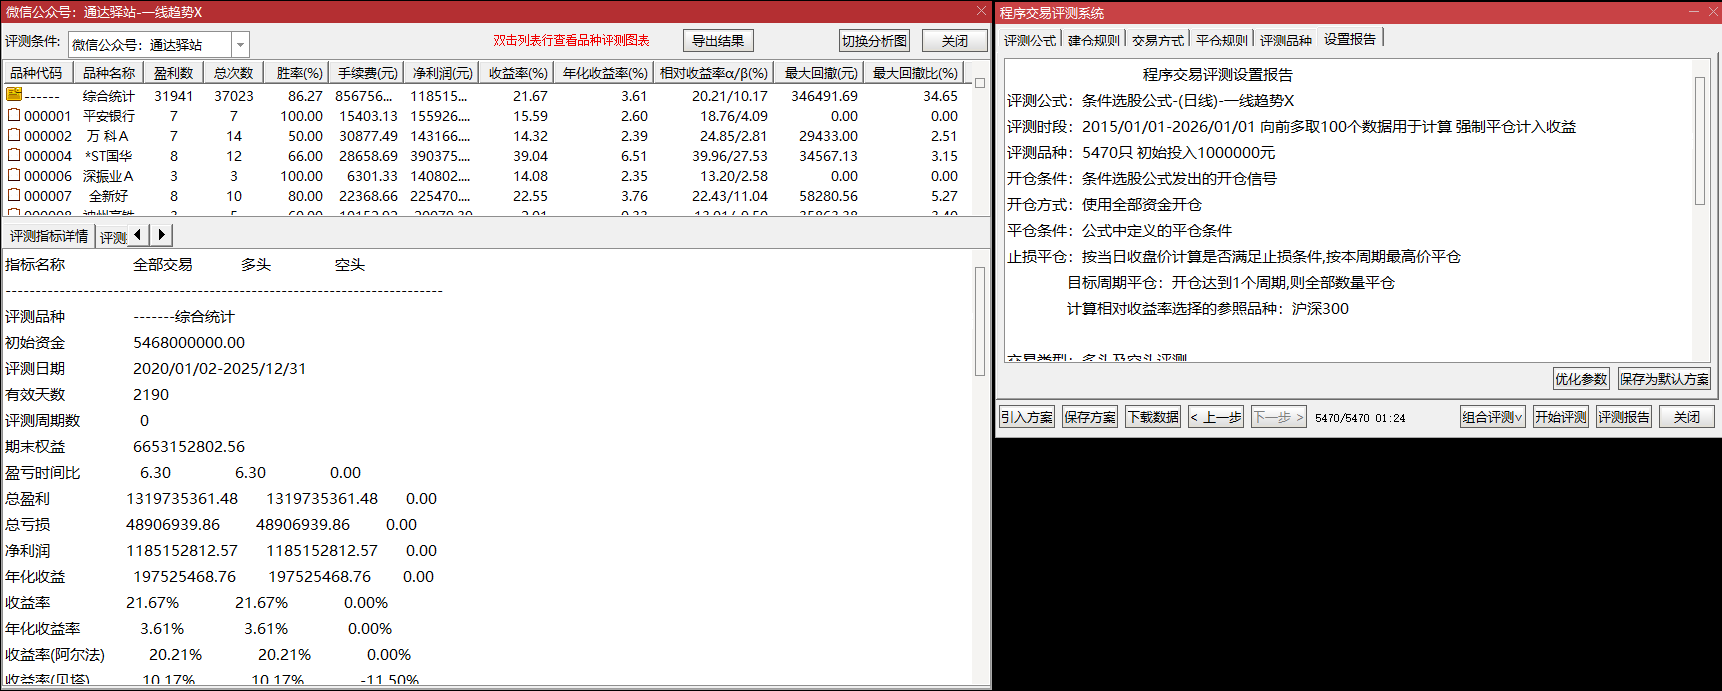Sort by the 手续费(元) column header
The image size is (1722, 691).
point(367,73)
